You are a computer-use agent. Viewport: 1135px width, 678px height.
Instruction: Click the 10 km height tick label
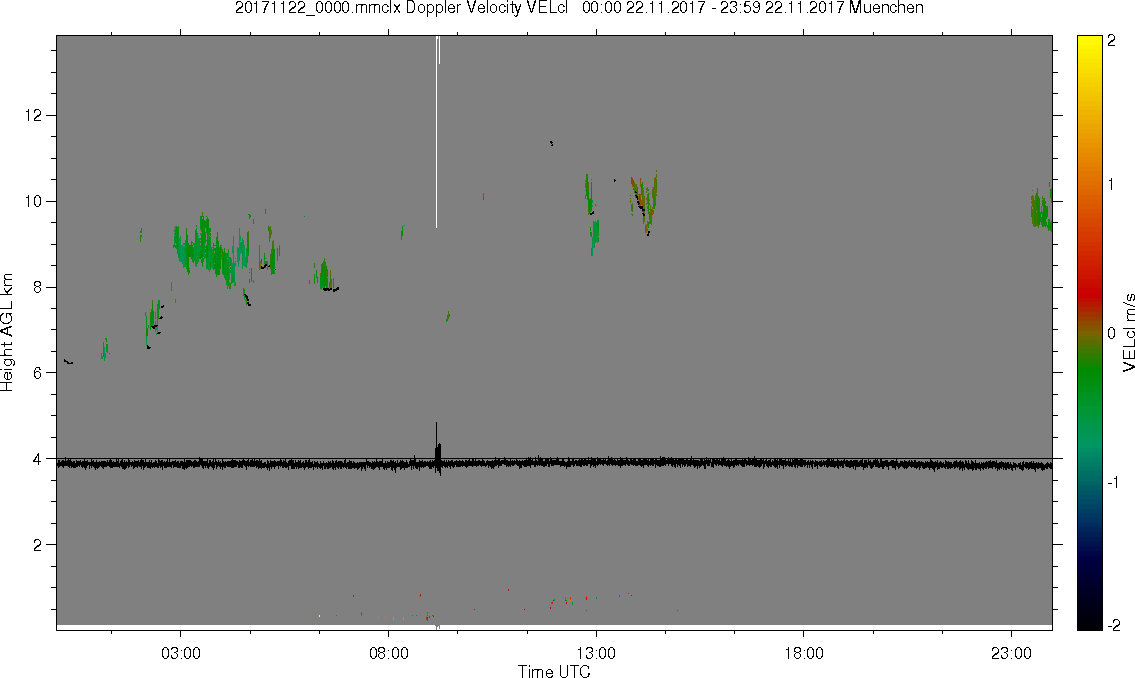point(33,201)
